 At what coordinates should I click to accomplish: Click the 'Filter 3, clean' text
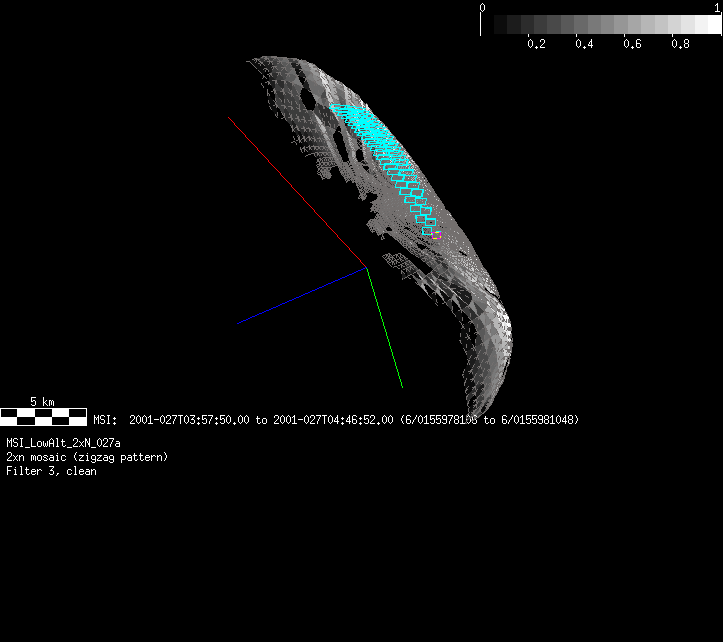tap(51, 471)
